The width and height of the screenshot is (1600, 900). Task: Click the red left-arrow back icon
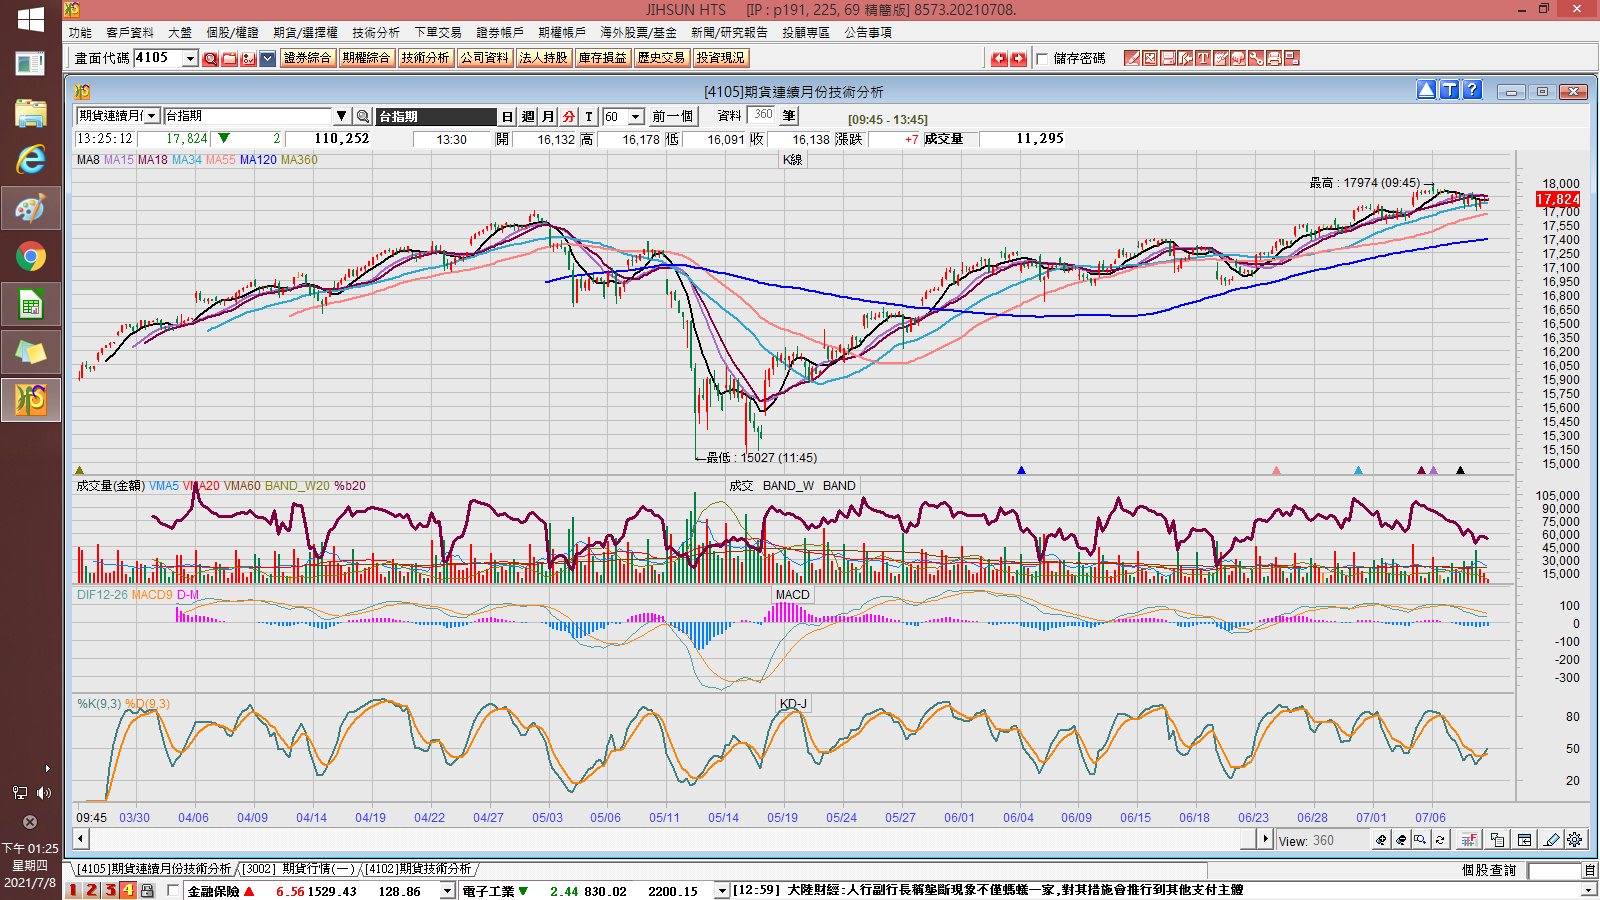point(999,59)
